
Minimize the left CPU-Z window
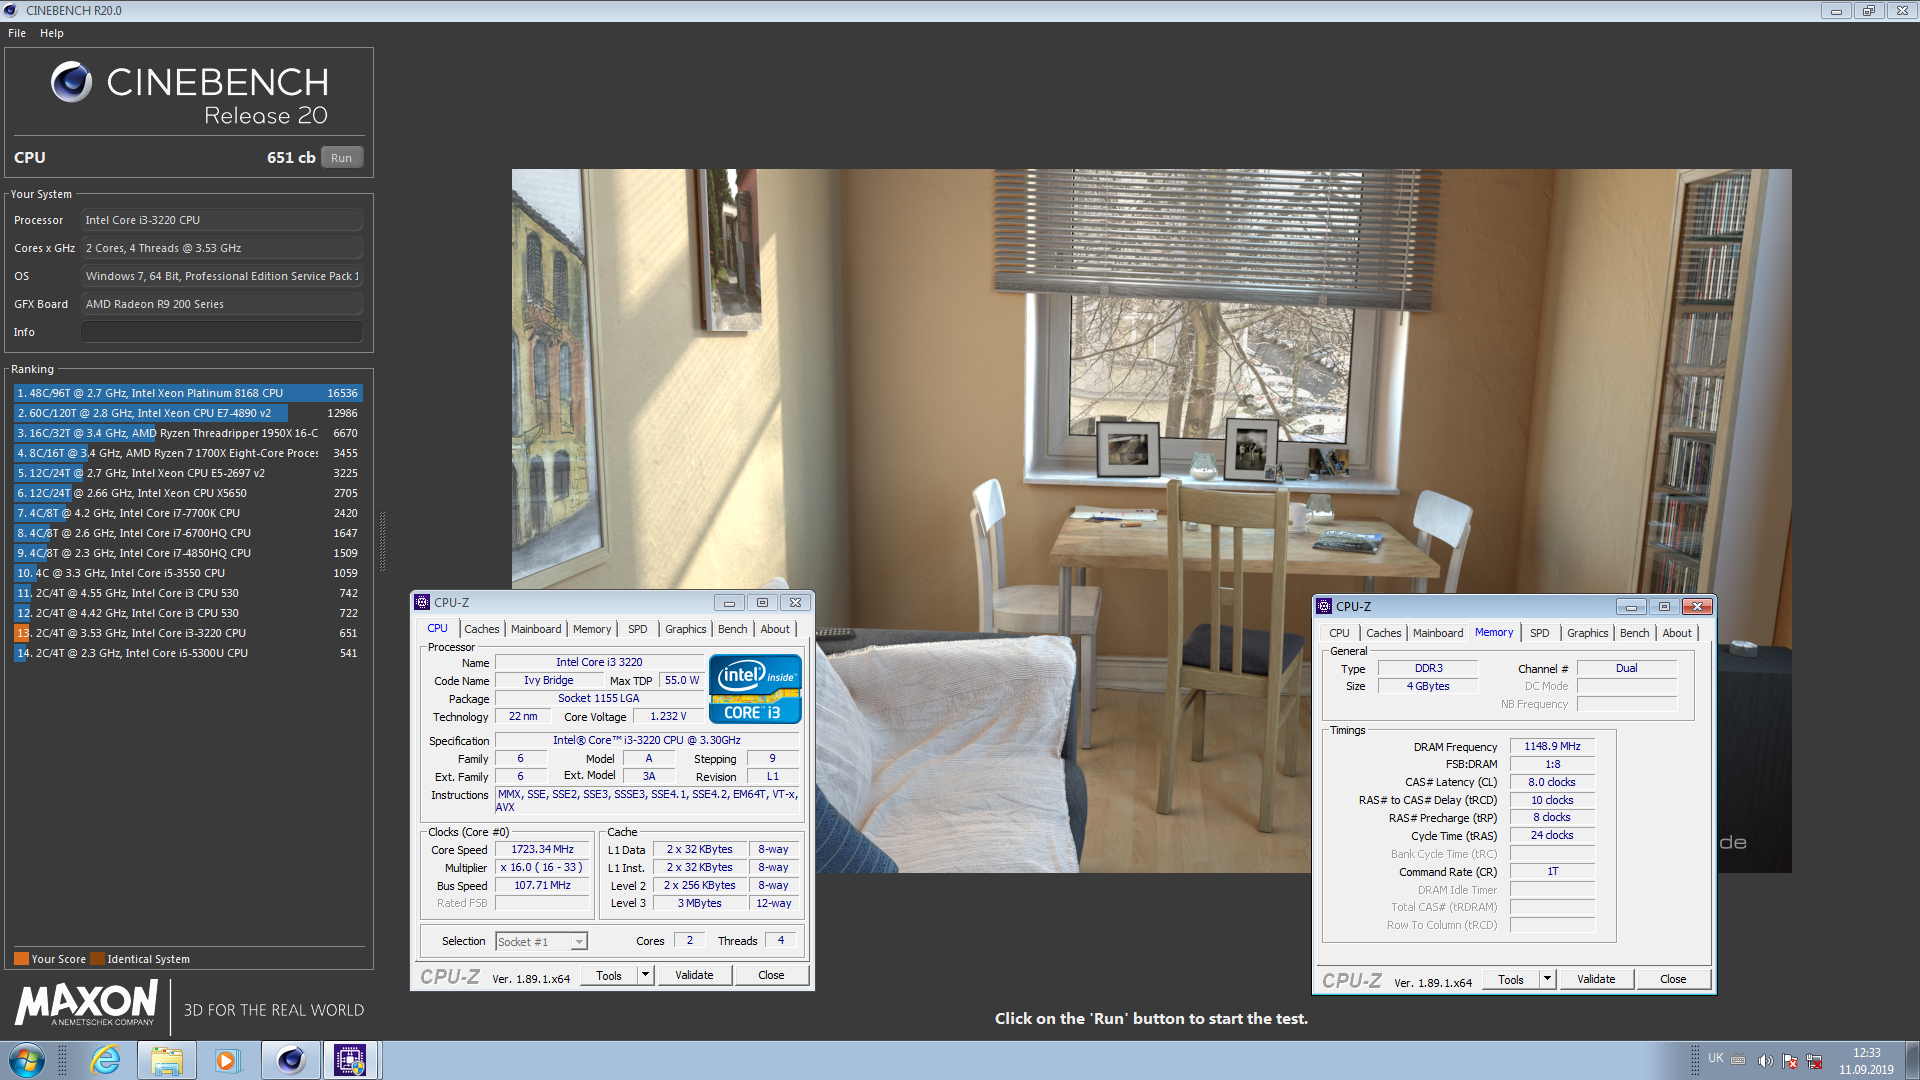(729, 603)
